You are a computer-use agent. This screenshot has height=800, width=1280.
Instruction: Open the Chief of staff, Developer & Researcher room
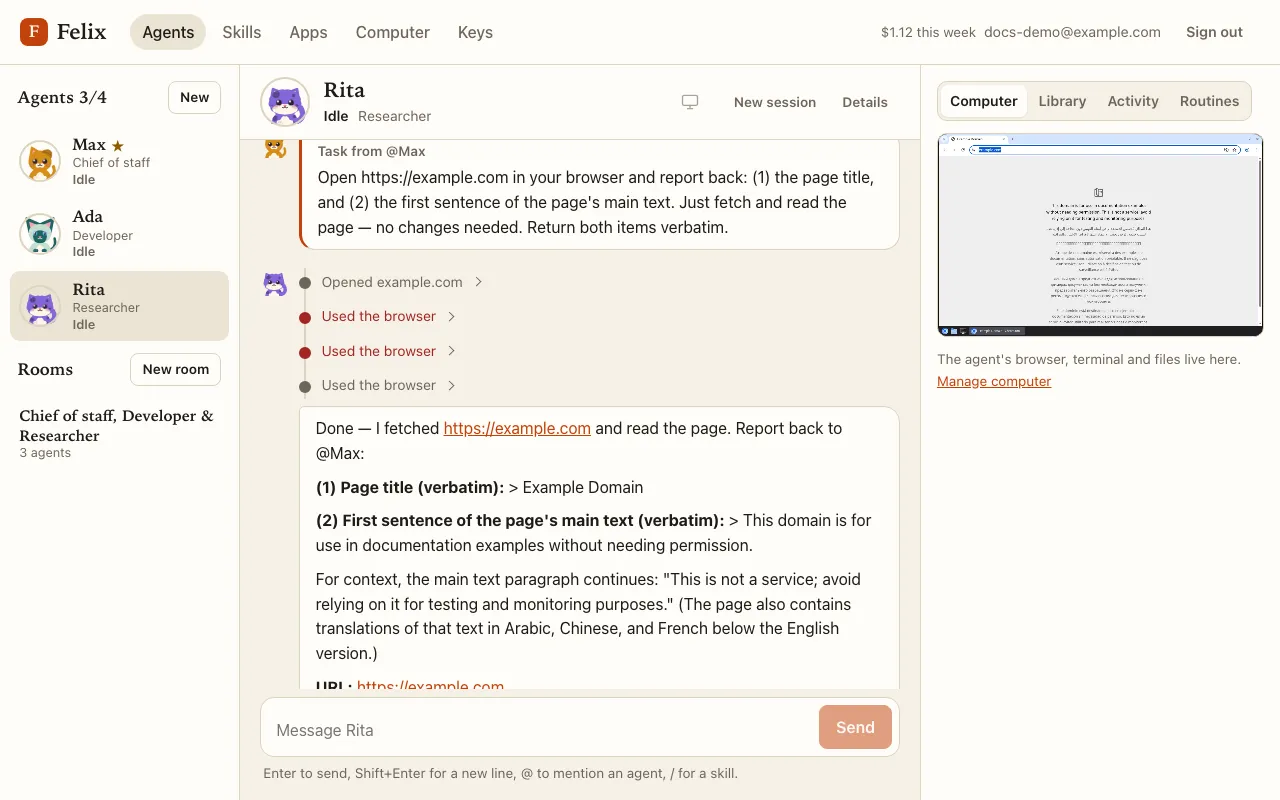click(119, 433)
